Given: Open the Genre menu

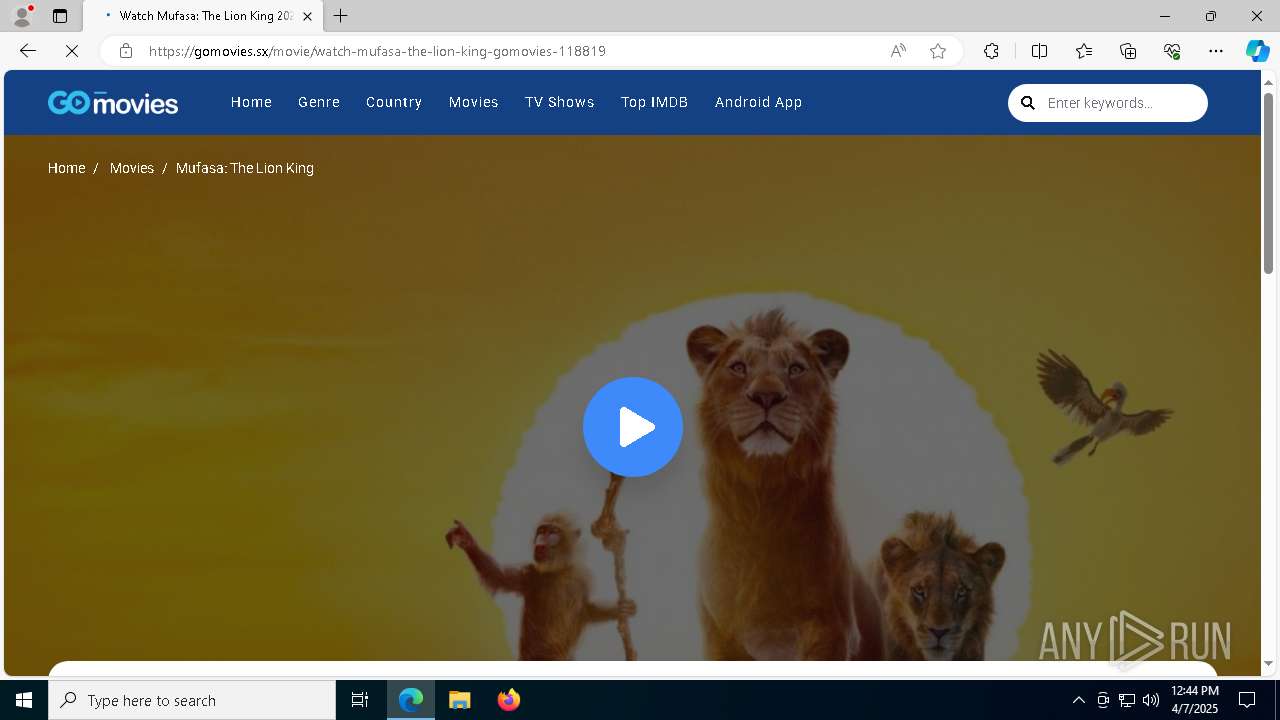Looking at the screenshot, I should coord(319,102).
